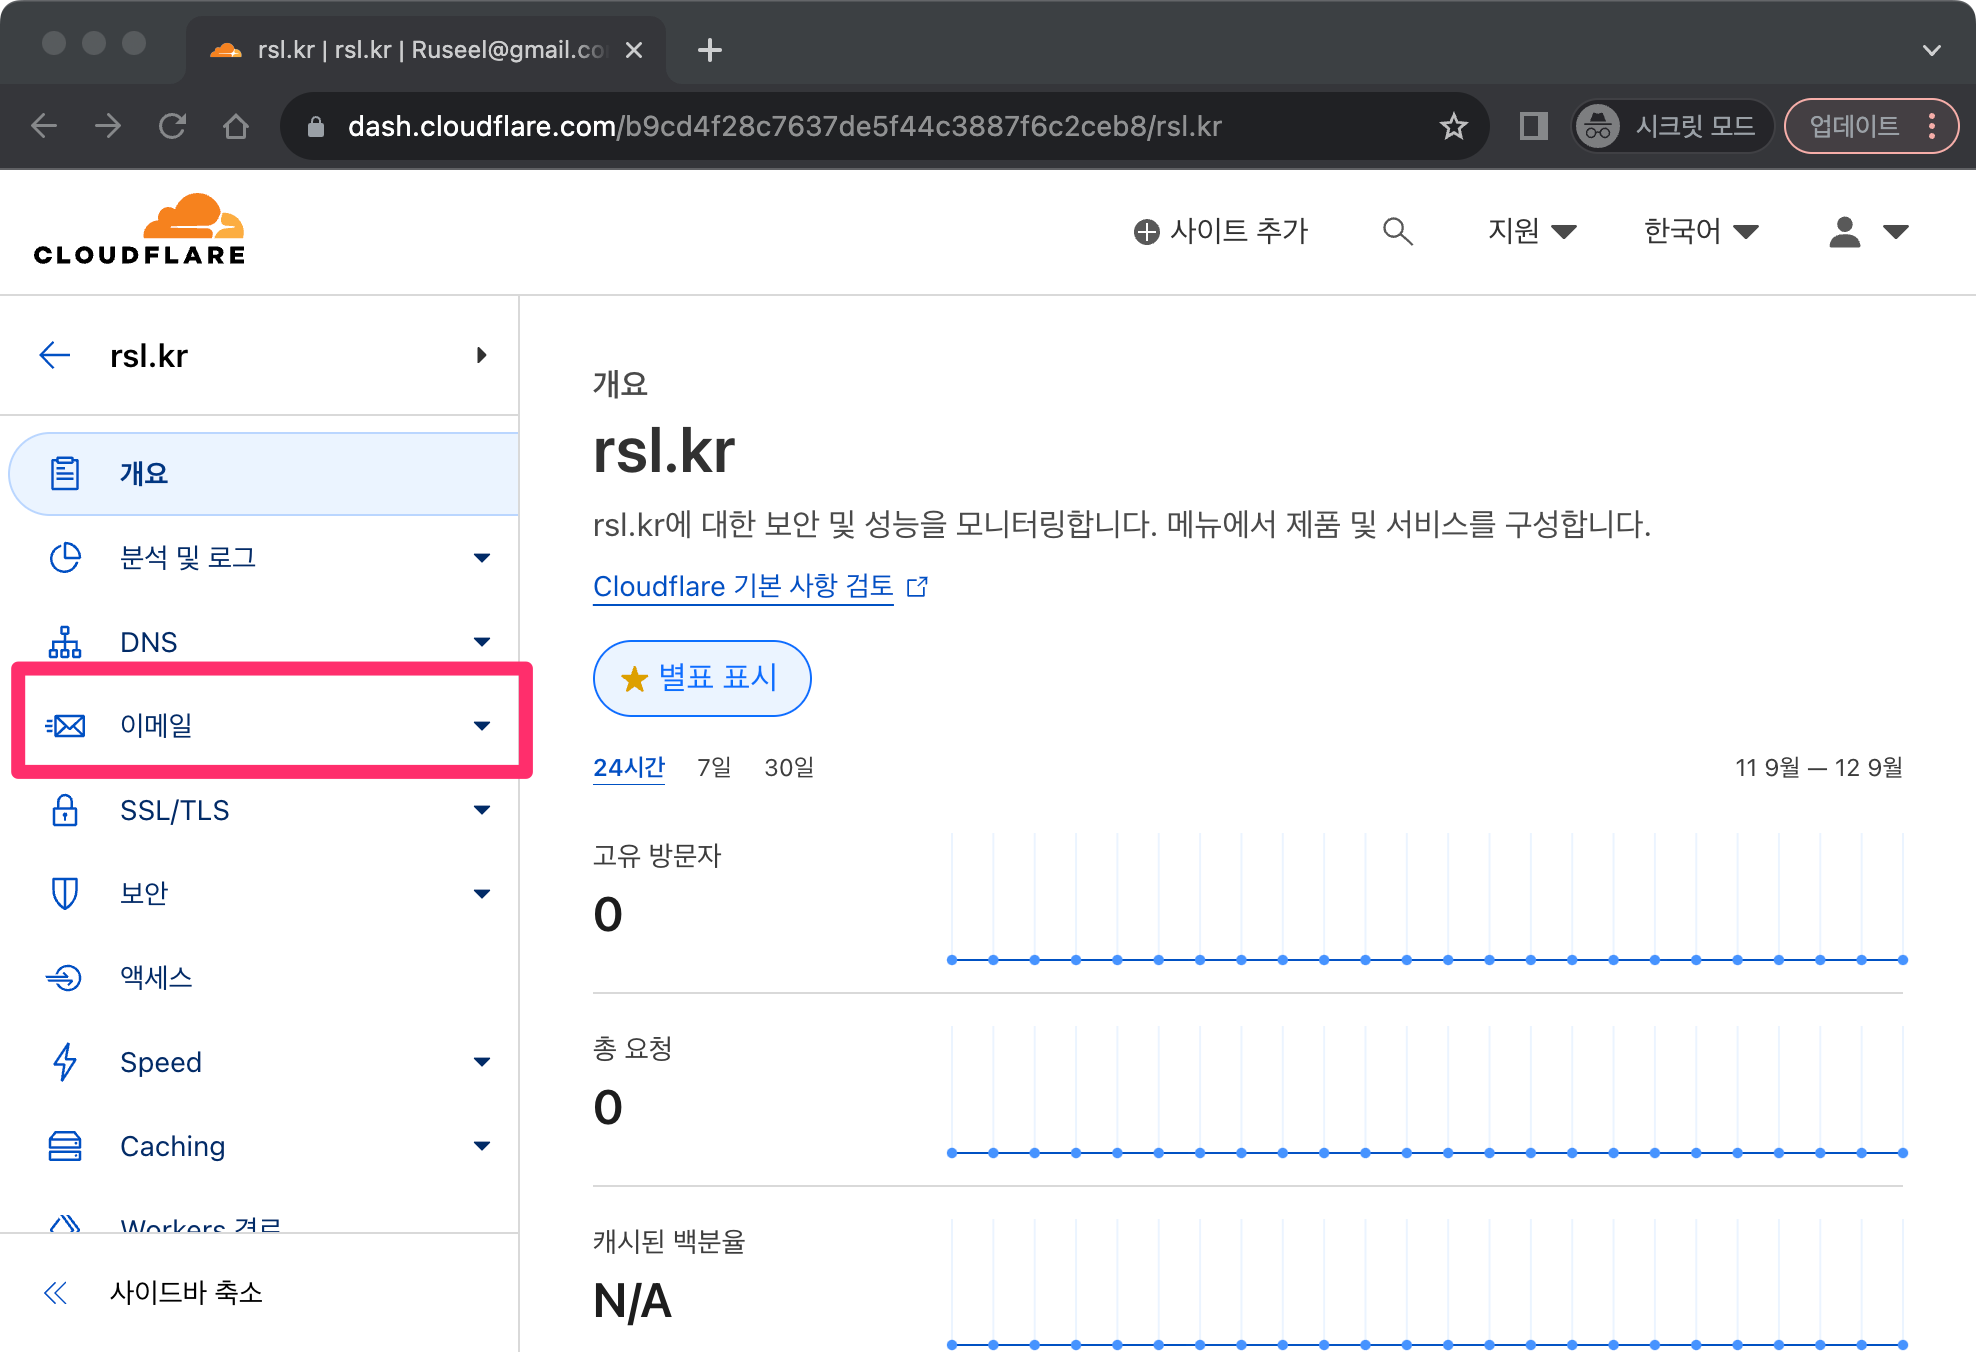Screen dimensions: 1976x1352
Task: Reload the page in the browser
Action: (x=172, y=126)
